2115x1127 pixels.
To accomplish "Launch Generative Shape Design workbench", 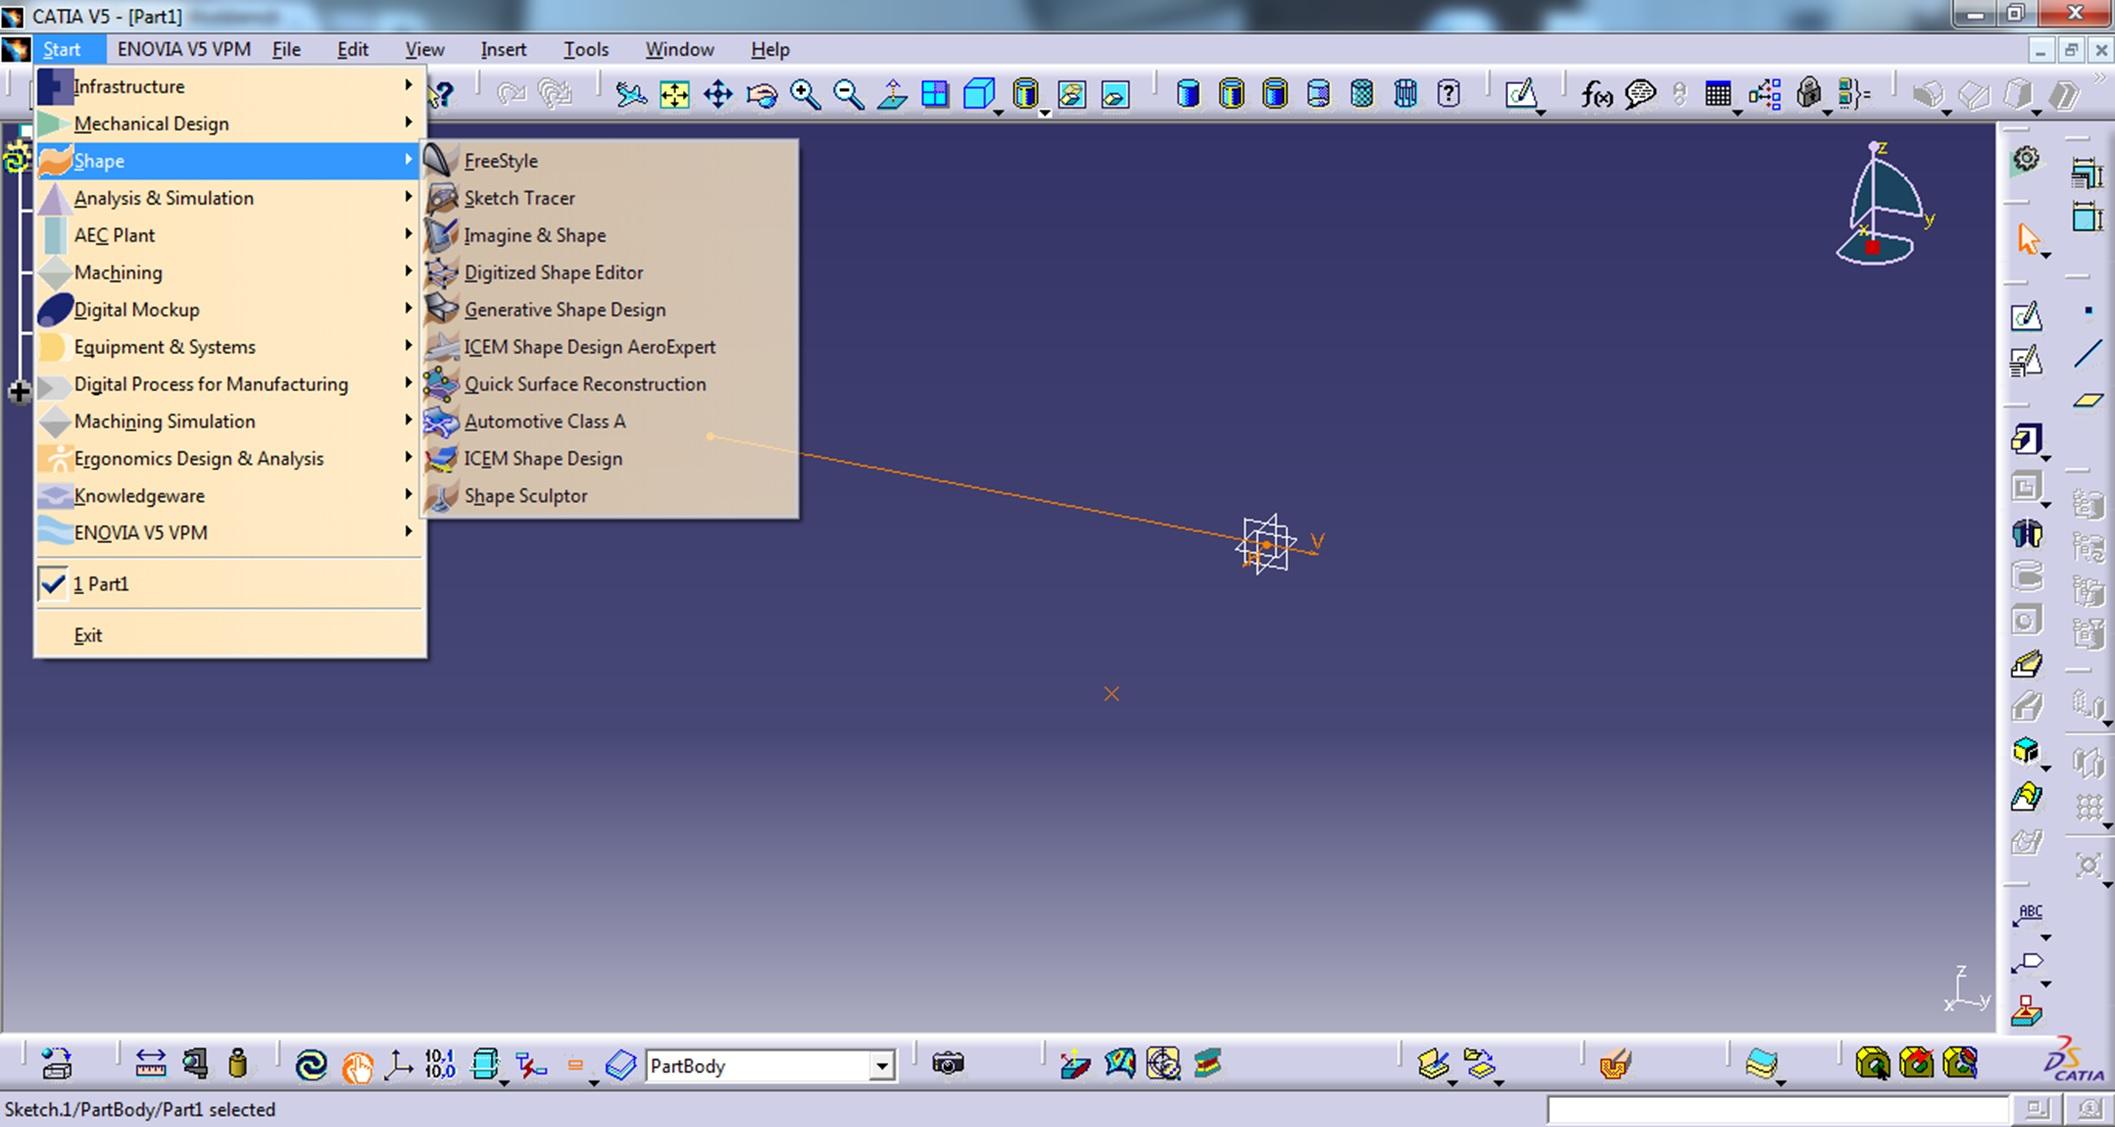I will tap(609, 309).
